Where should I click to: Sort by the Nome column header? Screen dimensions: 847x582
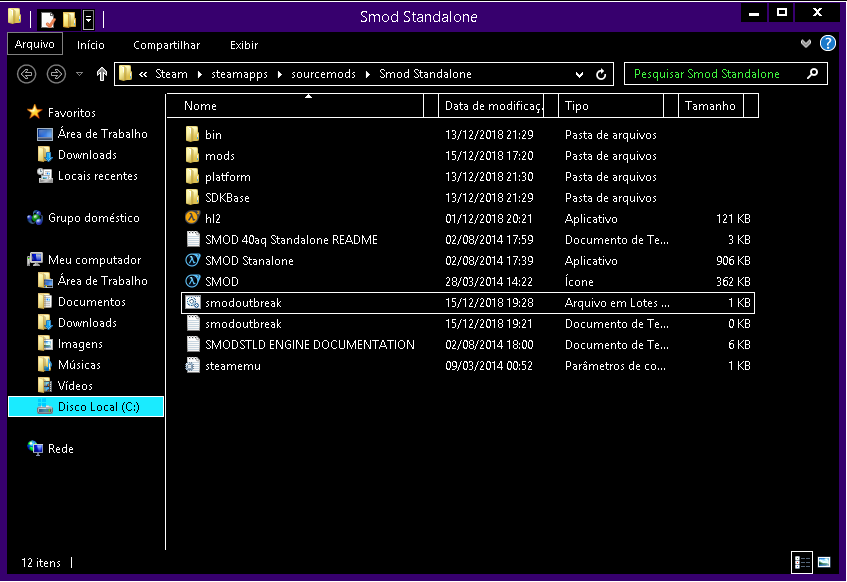pyautogui.click(x=295, y=105)
